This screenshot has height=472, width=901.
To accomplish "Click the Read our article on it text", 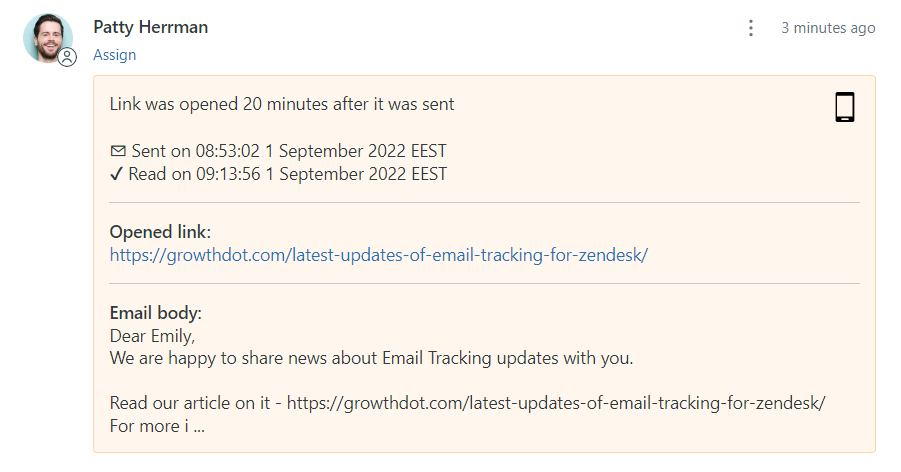I will [x=190, y=402].
